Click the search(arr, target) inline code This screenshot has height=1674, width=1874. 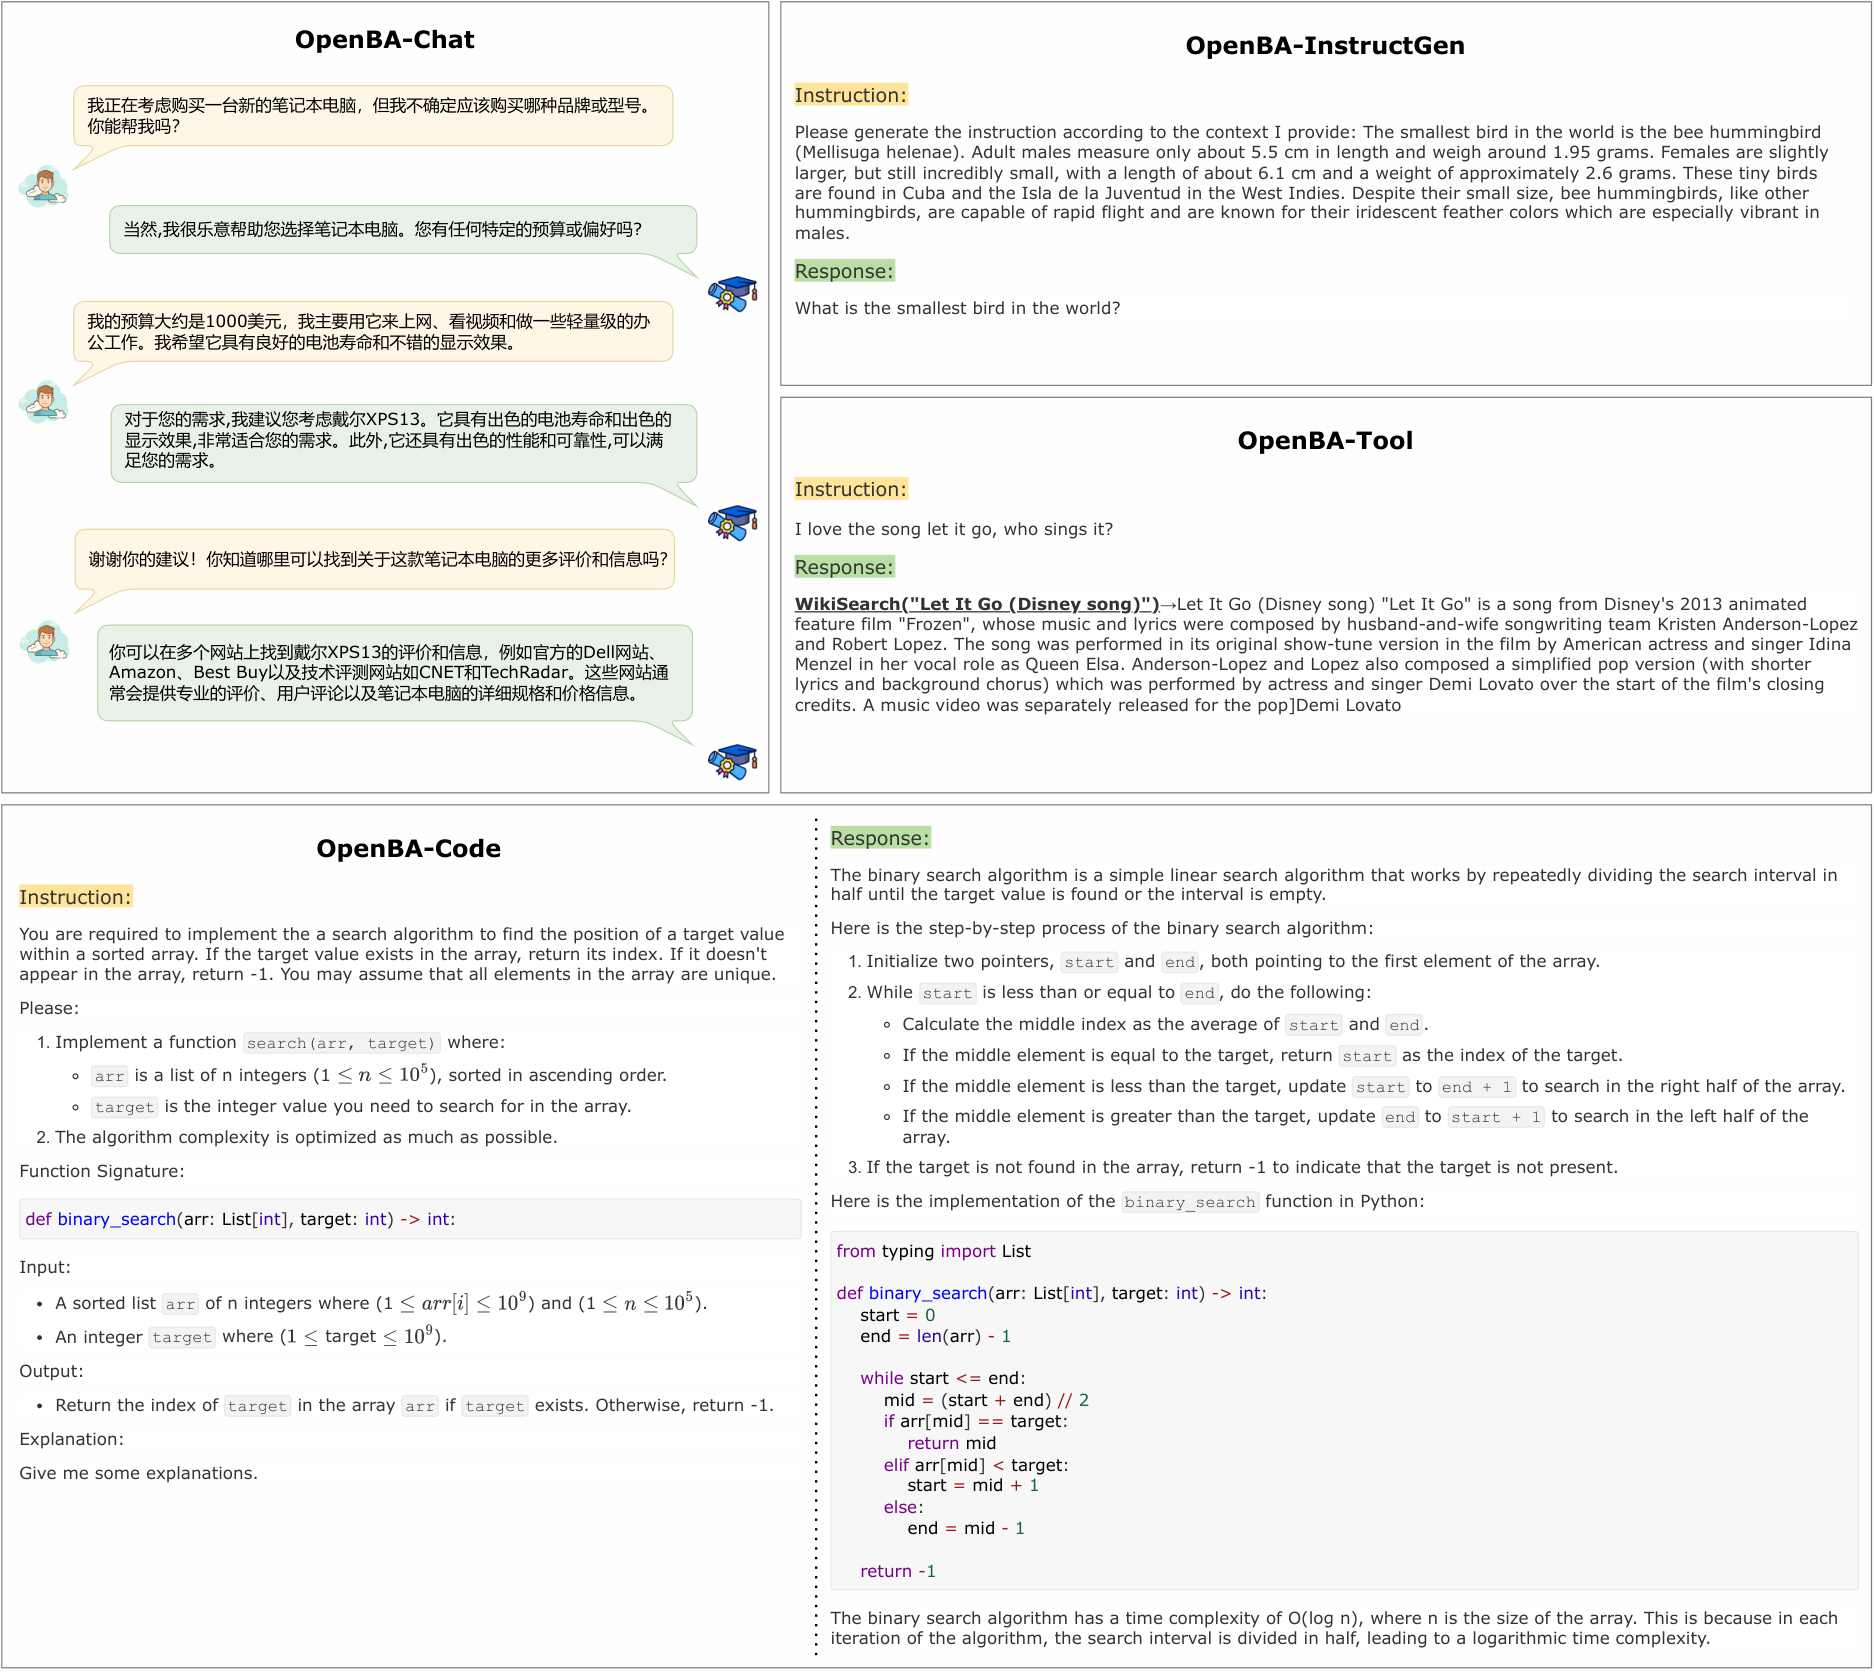click(x=341, y=1043)
